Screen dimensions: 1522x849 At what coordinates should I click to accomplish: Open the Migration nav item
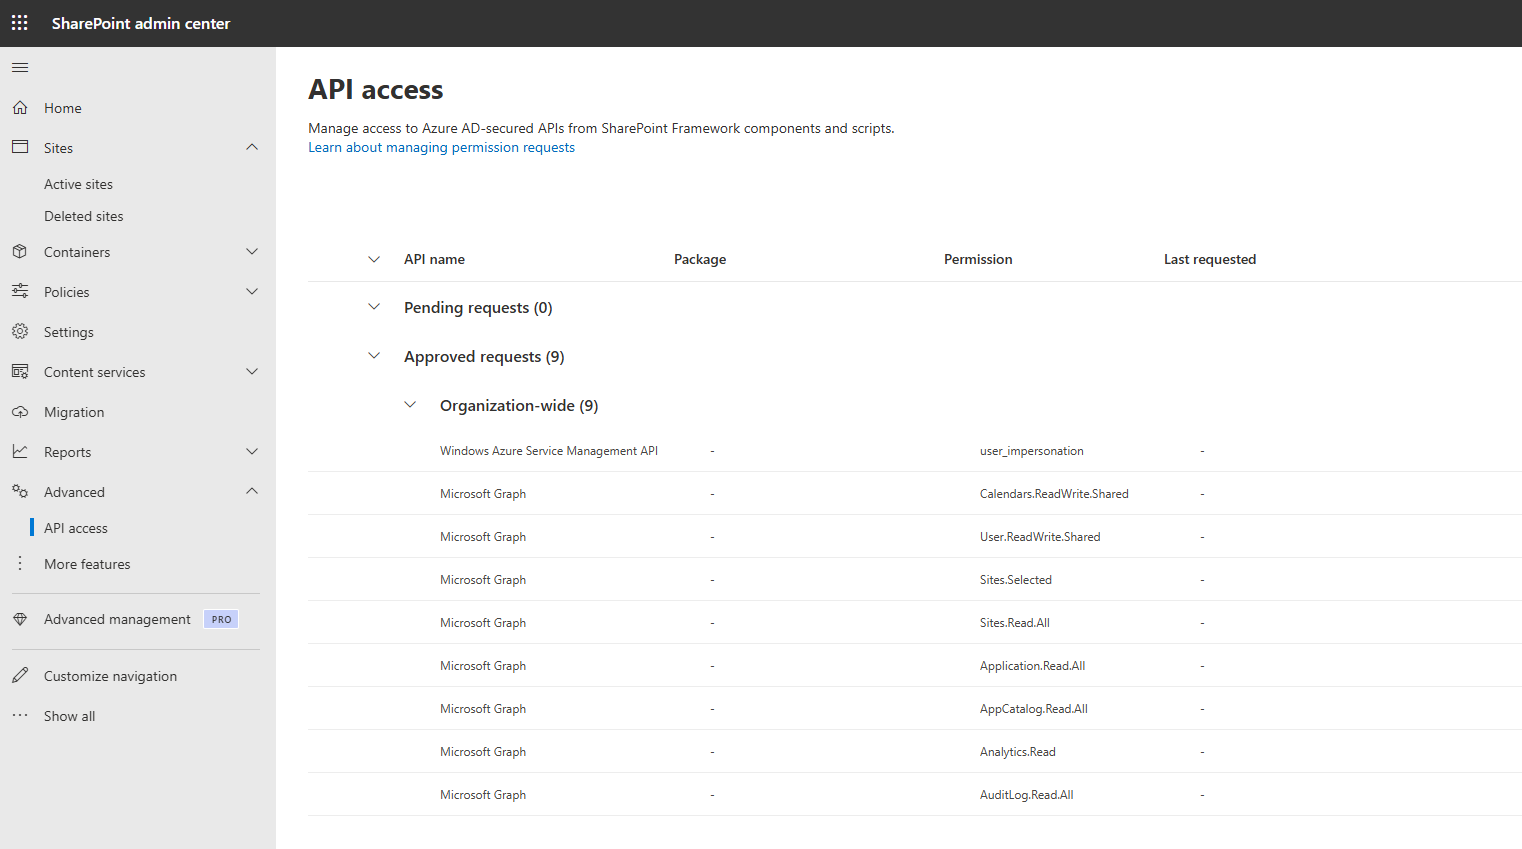[74, 412]
